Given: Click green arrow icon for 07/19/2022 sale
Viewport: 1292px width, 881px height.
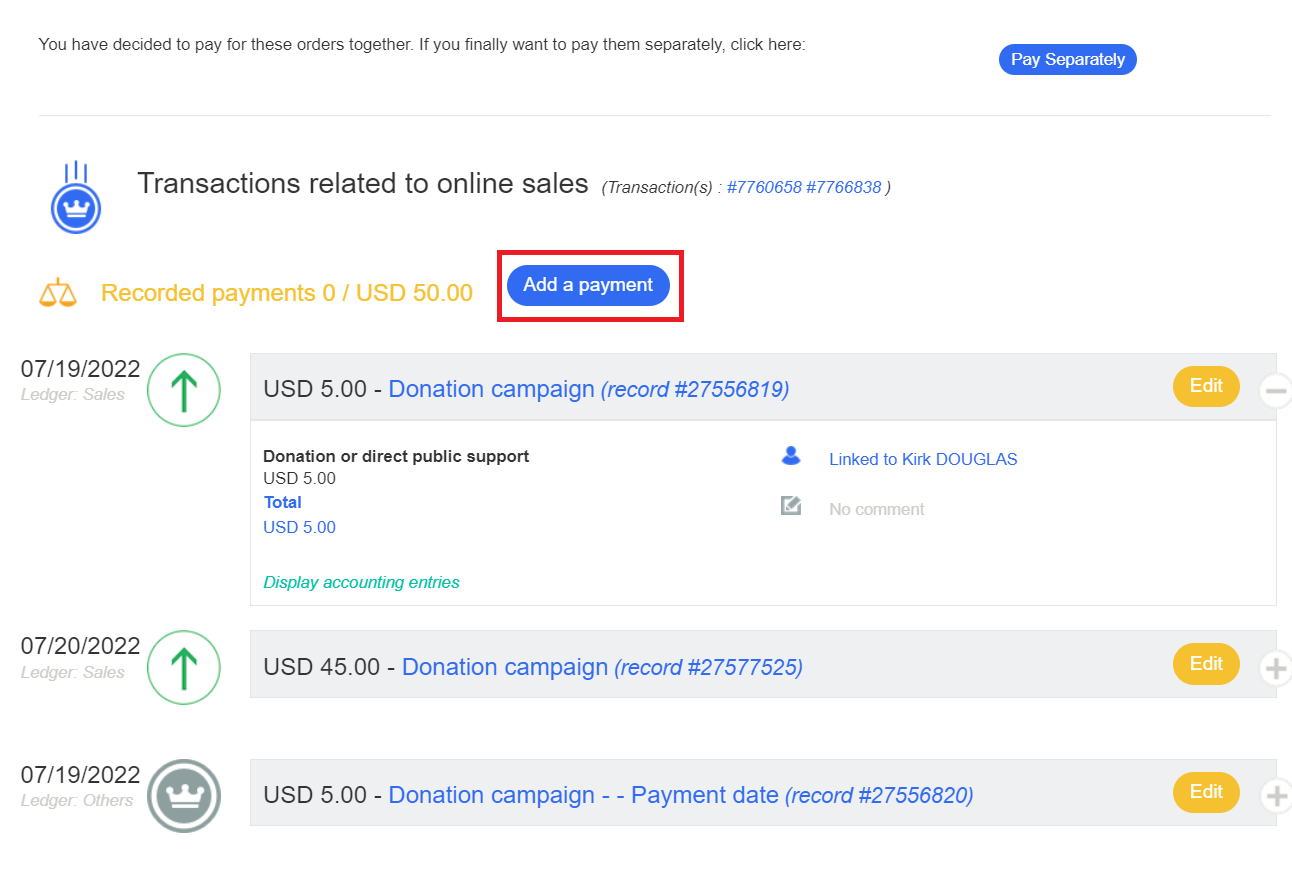Looking at the screenshot, I should tap(184, 390).
